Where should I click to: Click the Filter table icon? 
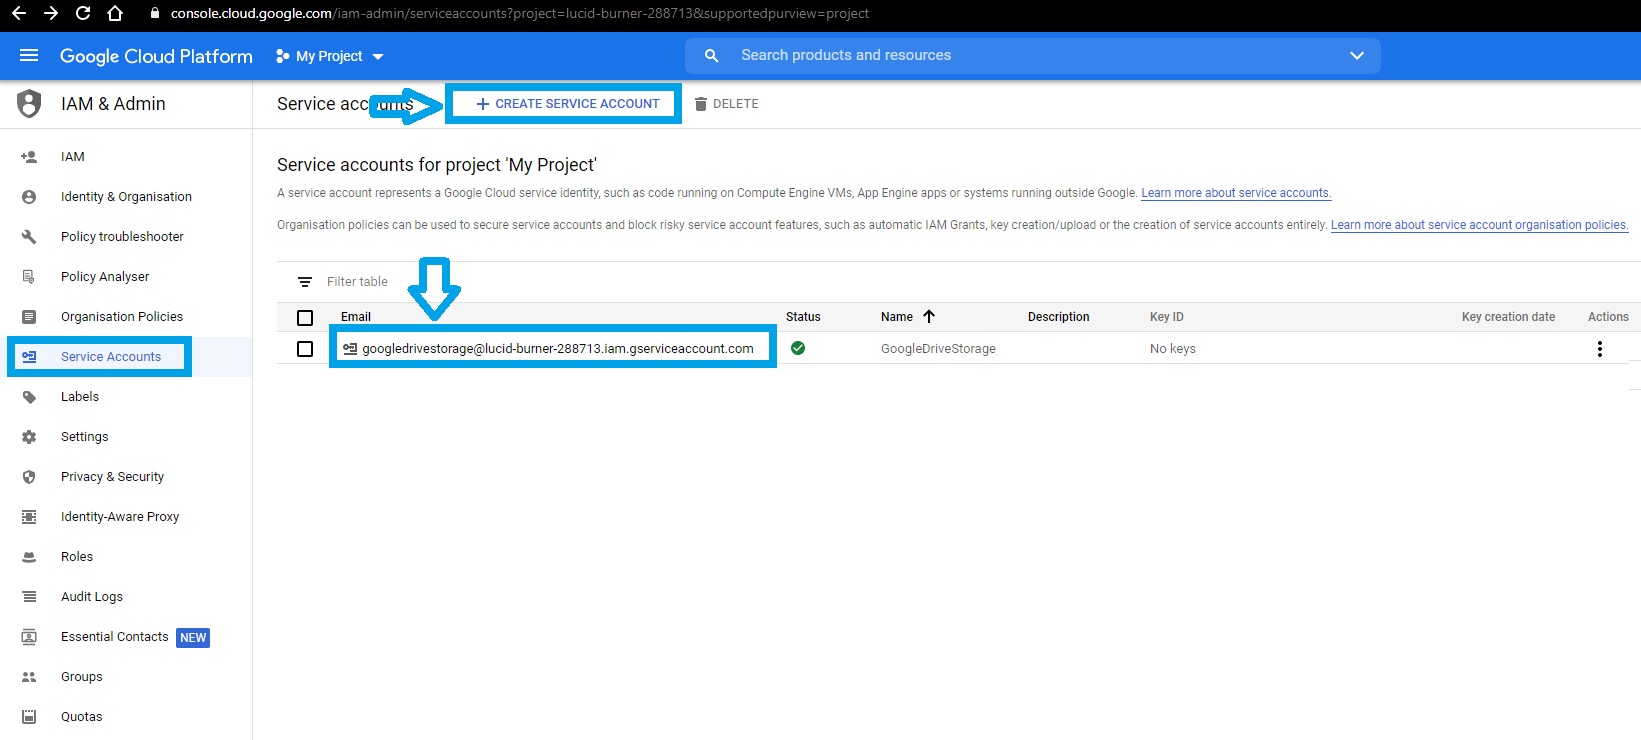305,282
